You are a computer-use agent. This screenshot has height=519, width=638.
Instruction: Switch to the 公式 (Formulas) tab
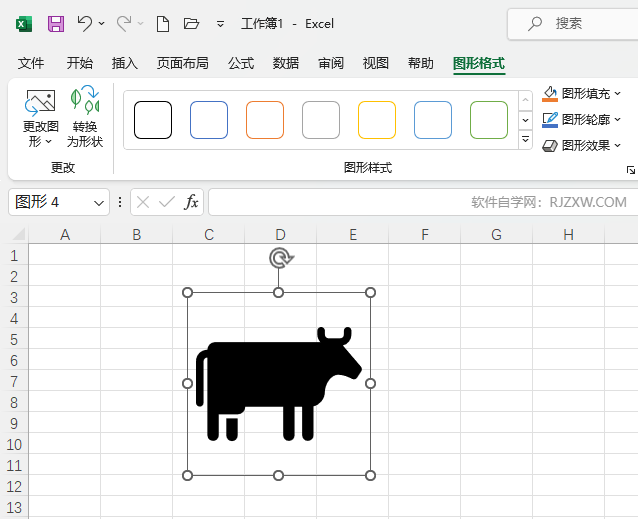pyautogui.click(x=241, y=63)
